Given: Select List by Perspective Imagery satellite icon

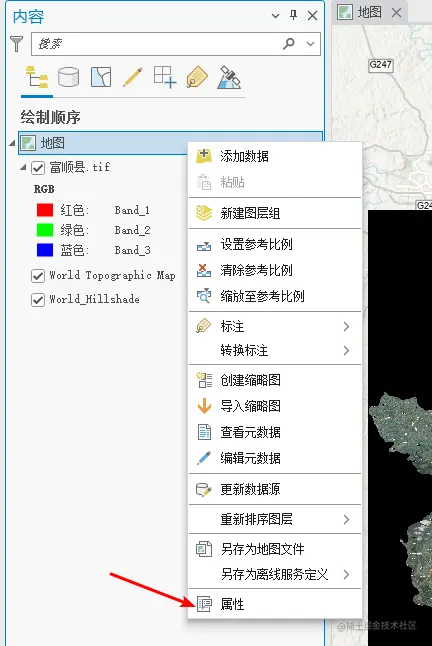Looking at the screenshot, I should (229, 77).
